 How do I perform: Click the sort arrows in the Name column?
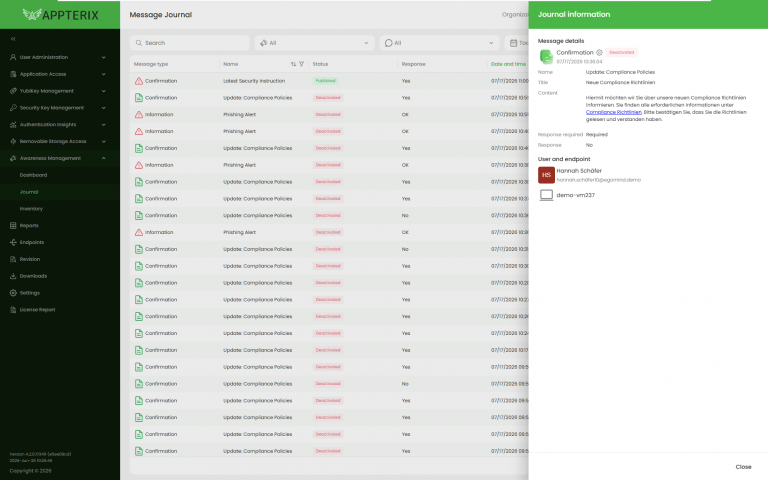[x=293, y=64]
